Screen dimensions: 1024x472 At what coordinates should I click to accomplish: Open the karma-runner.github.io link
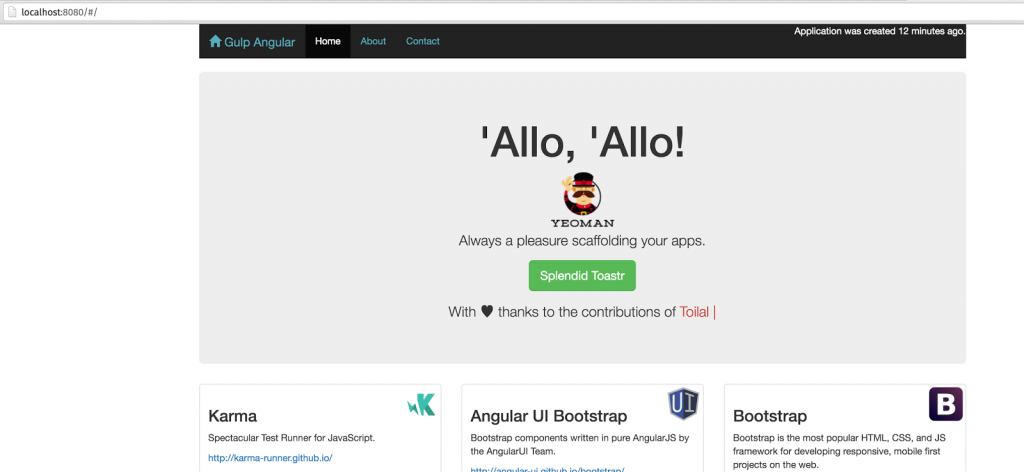[270, 458]
